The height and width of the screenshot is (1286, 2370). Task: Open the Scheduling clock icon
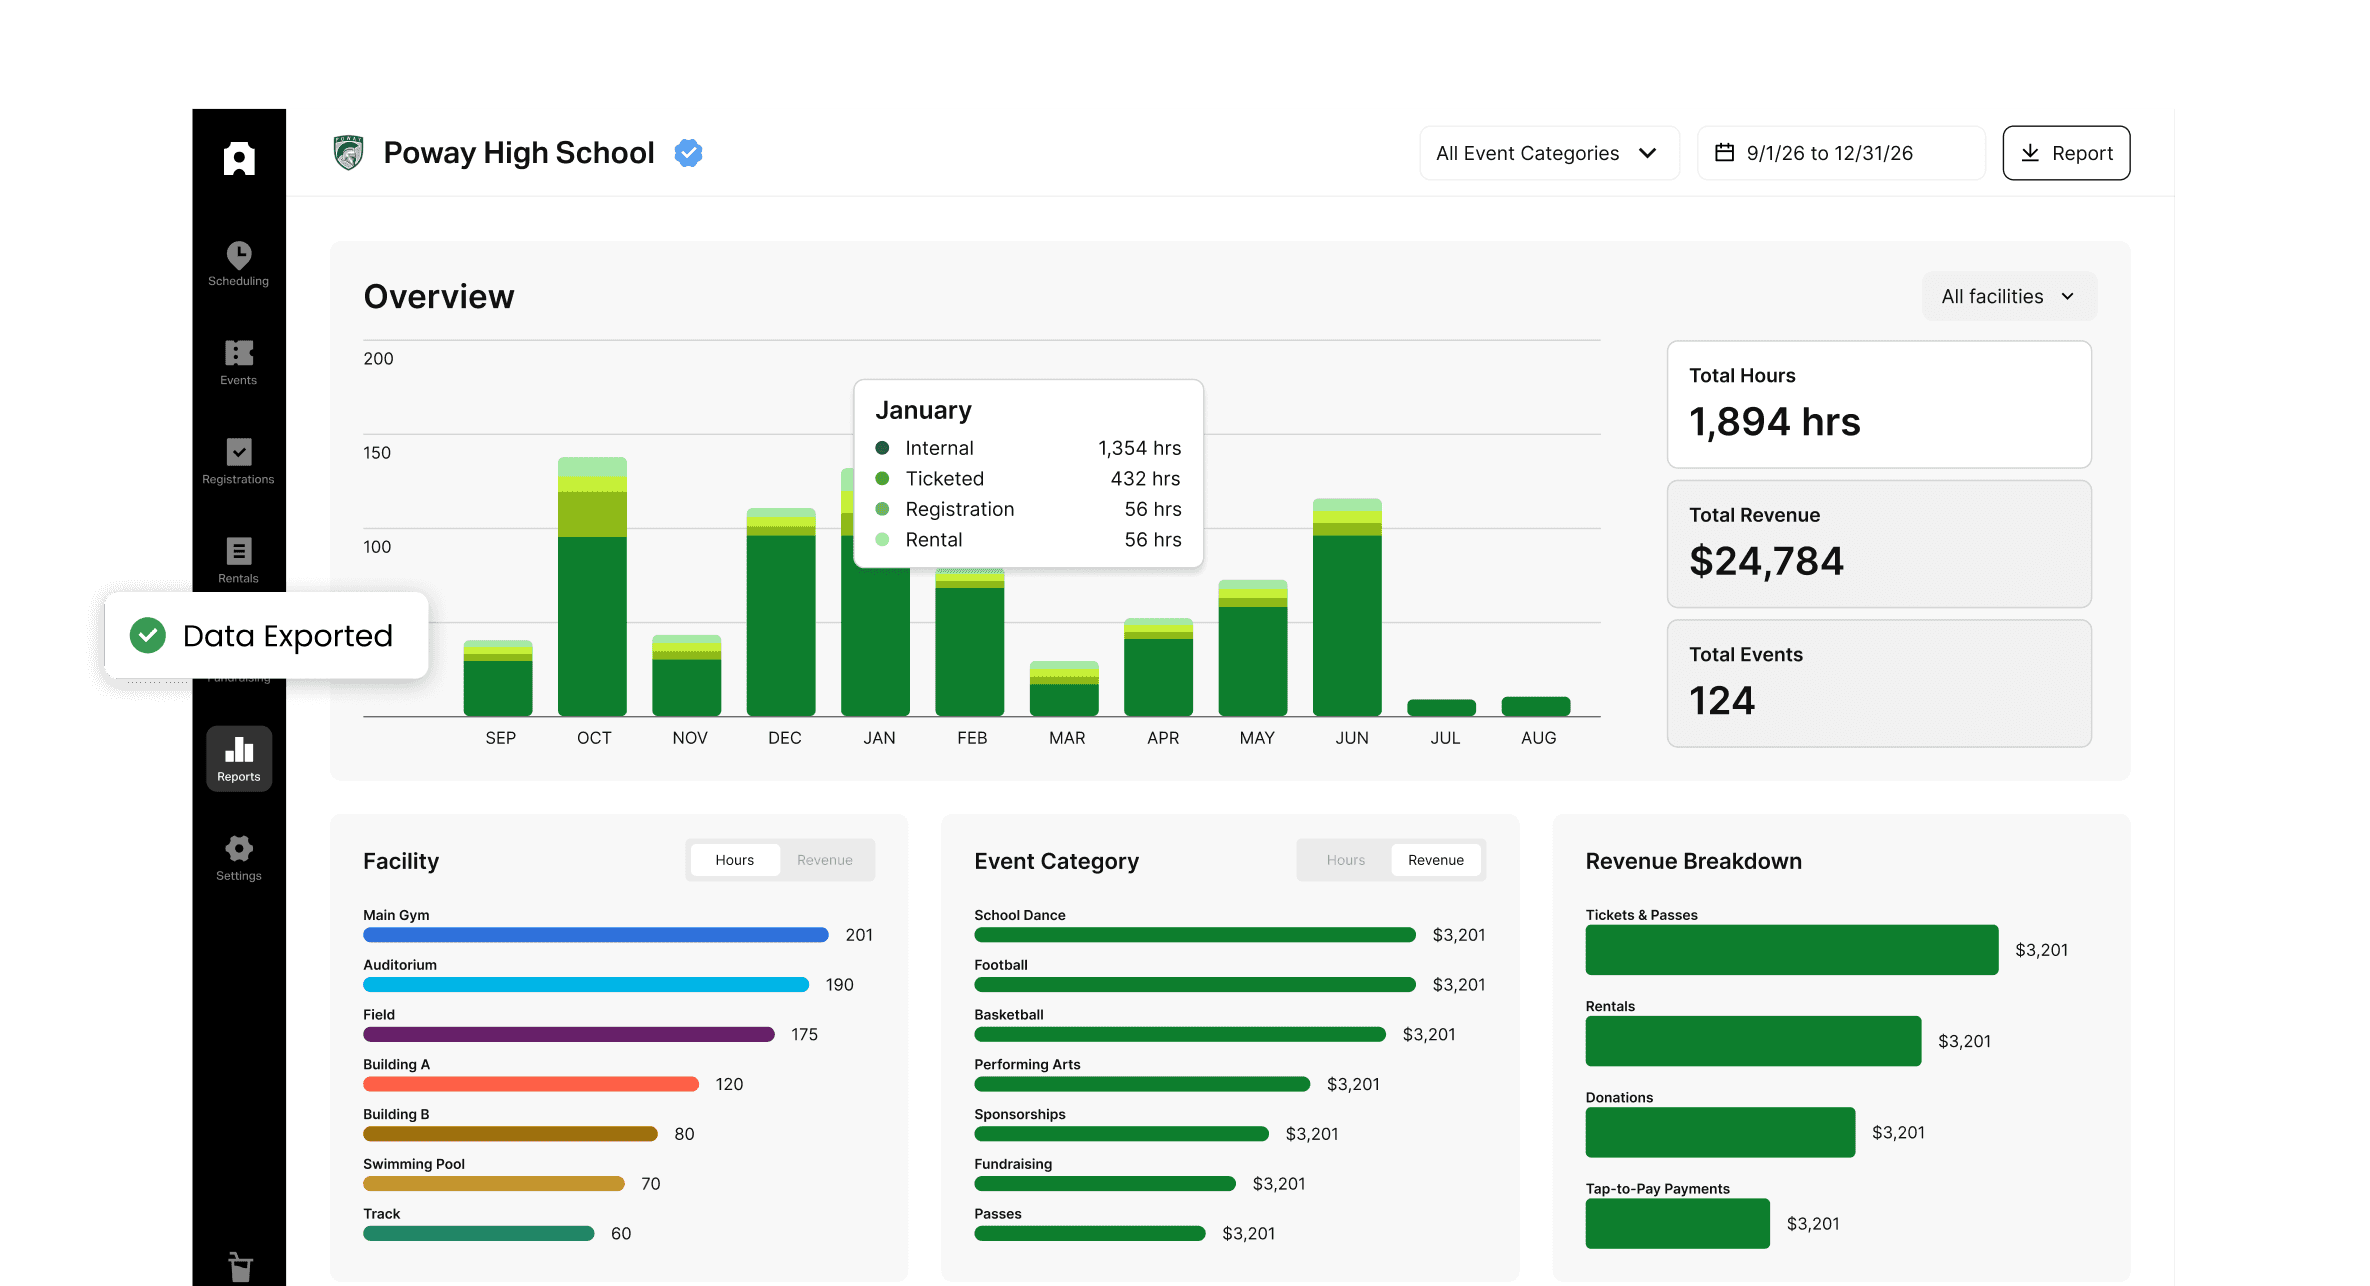click(238, 256)
